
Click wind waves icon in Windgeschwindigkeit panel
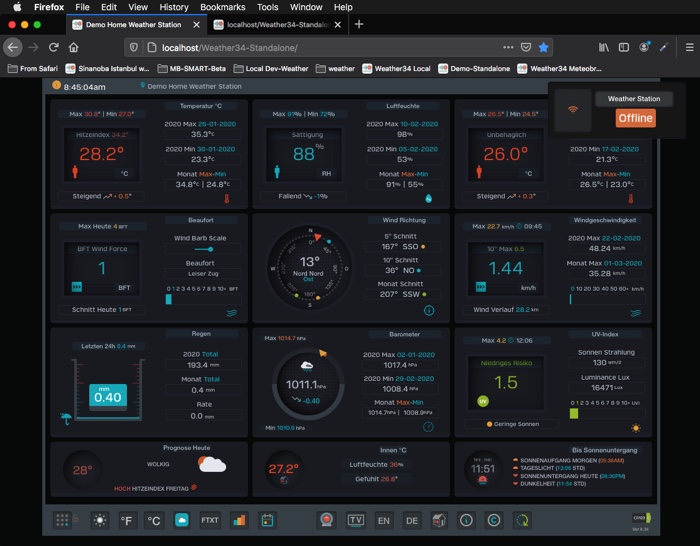pyautogui.click(x=636, y=313)
